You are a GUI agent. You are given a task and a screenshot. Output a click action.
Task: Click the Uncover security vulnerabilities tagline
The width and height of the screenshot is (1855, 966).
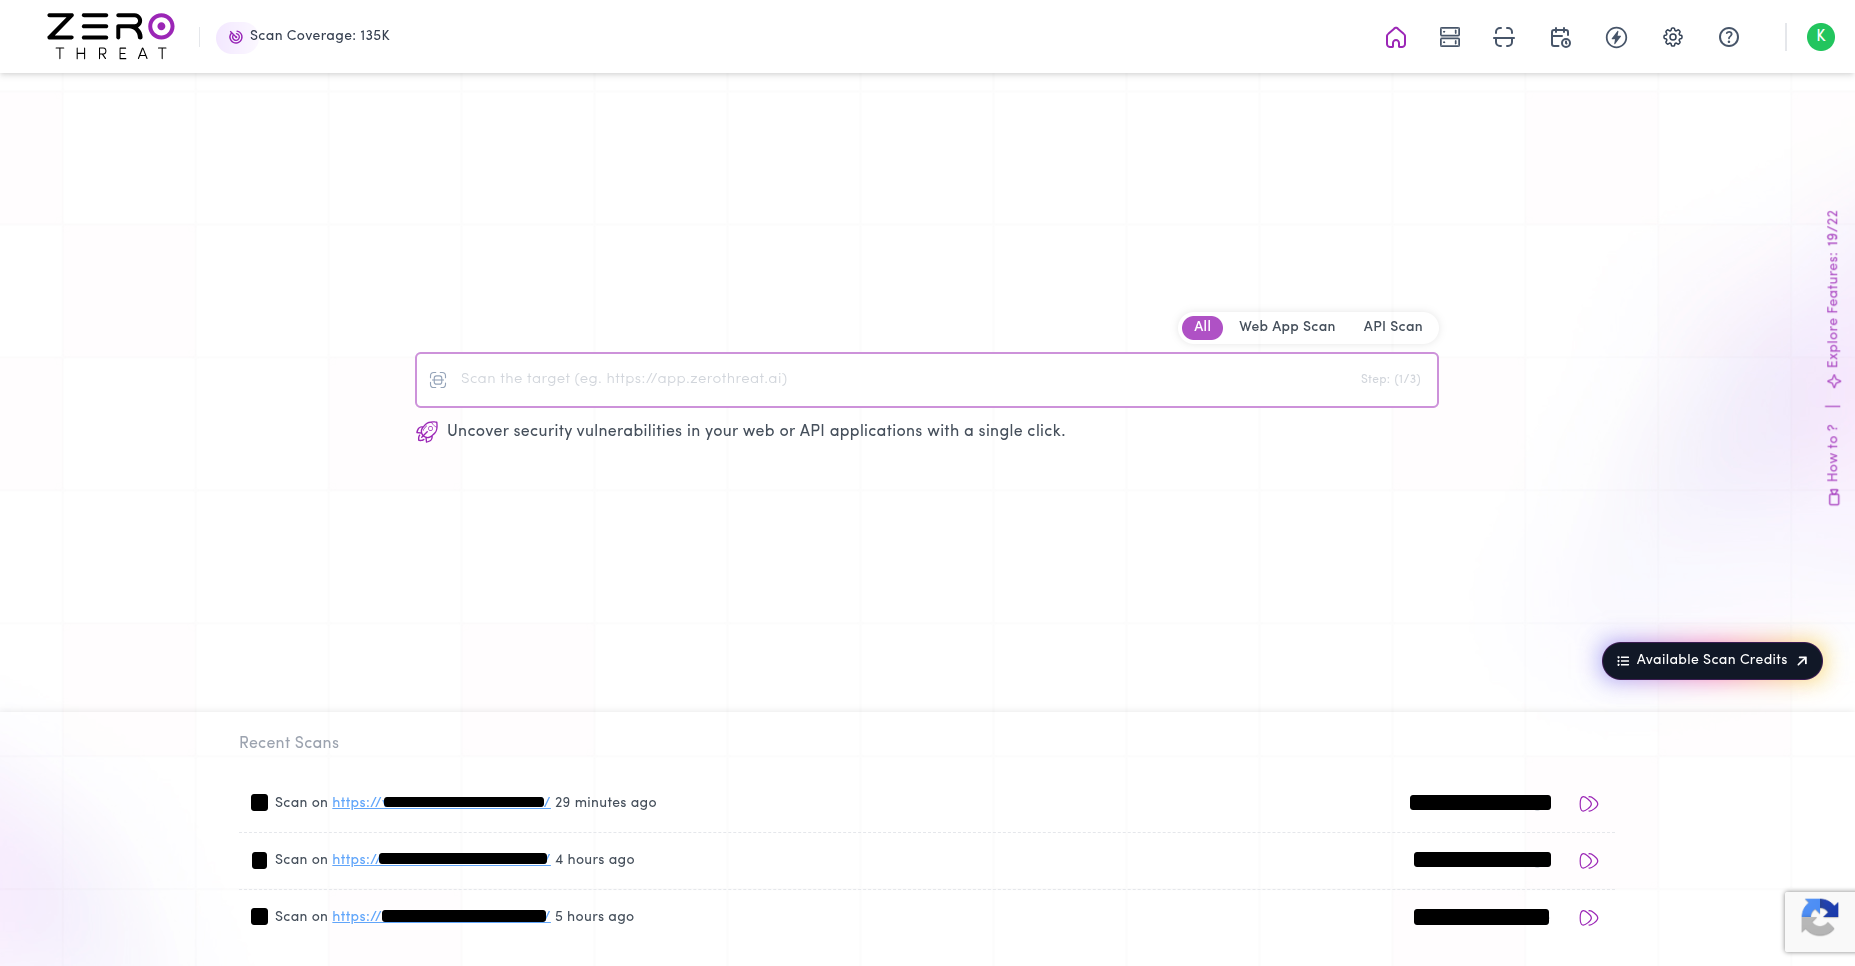point(756,431)
